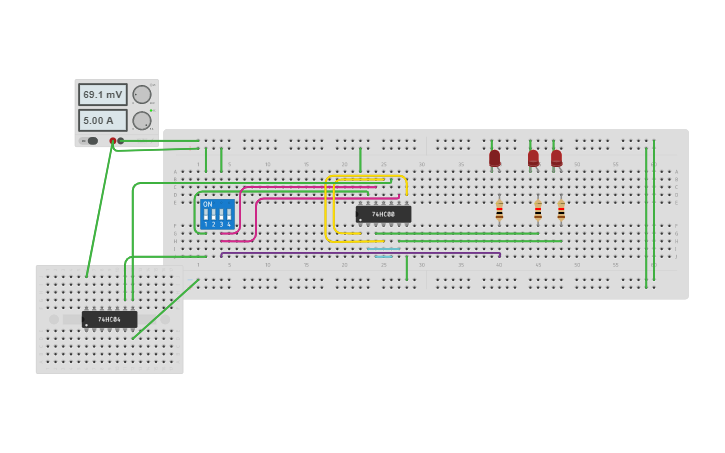Select the leftmost resistor

(x=499, y=210)
